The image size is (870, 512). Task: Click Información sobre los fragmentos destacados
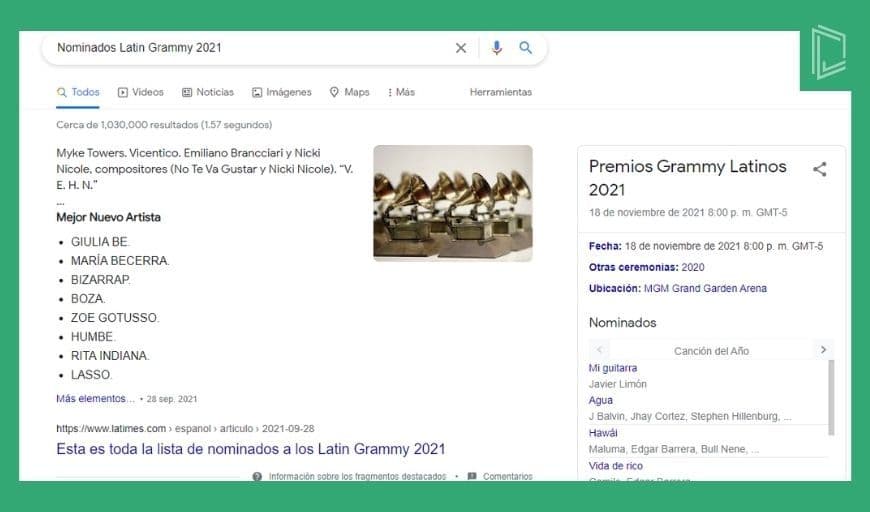357,476
